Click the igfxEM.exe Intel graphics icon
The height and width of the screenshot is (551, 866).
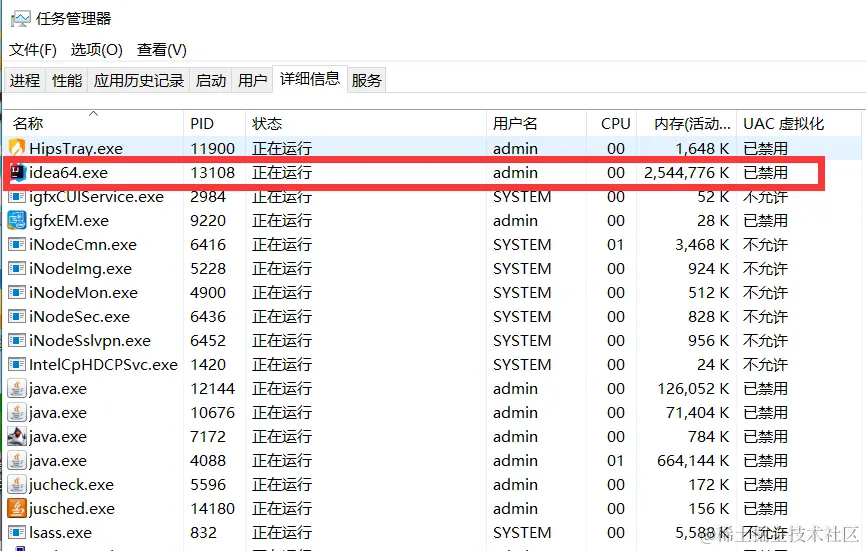coord(17,220)
